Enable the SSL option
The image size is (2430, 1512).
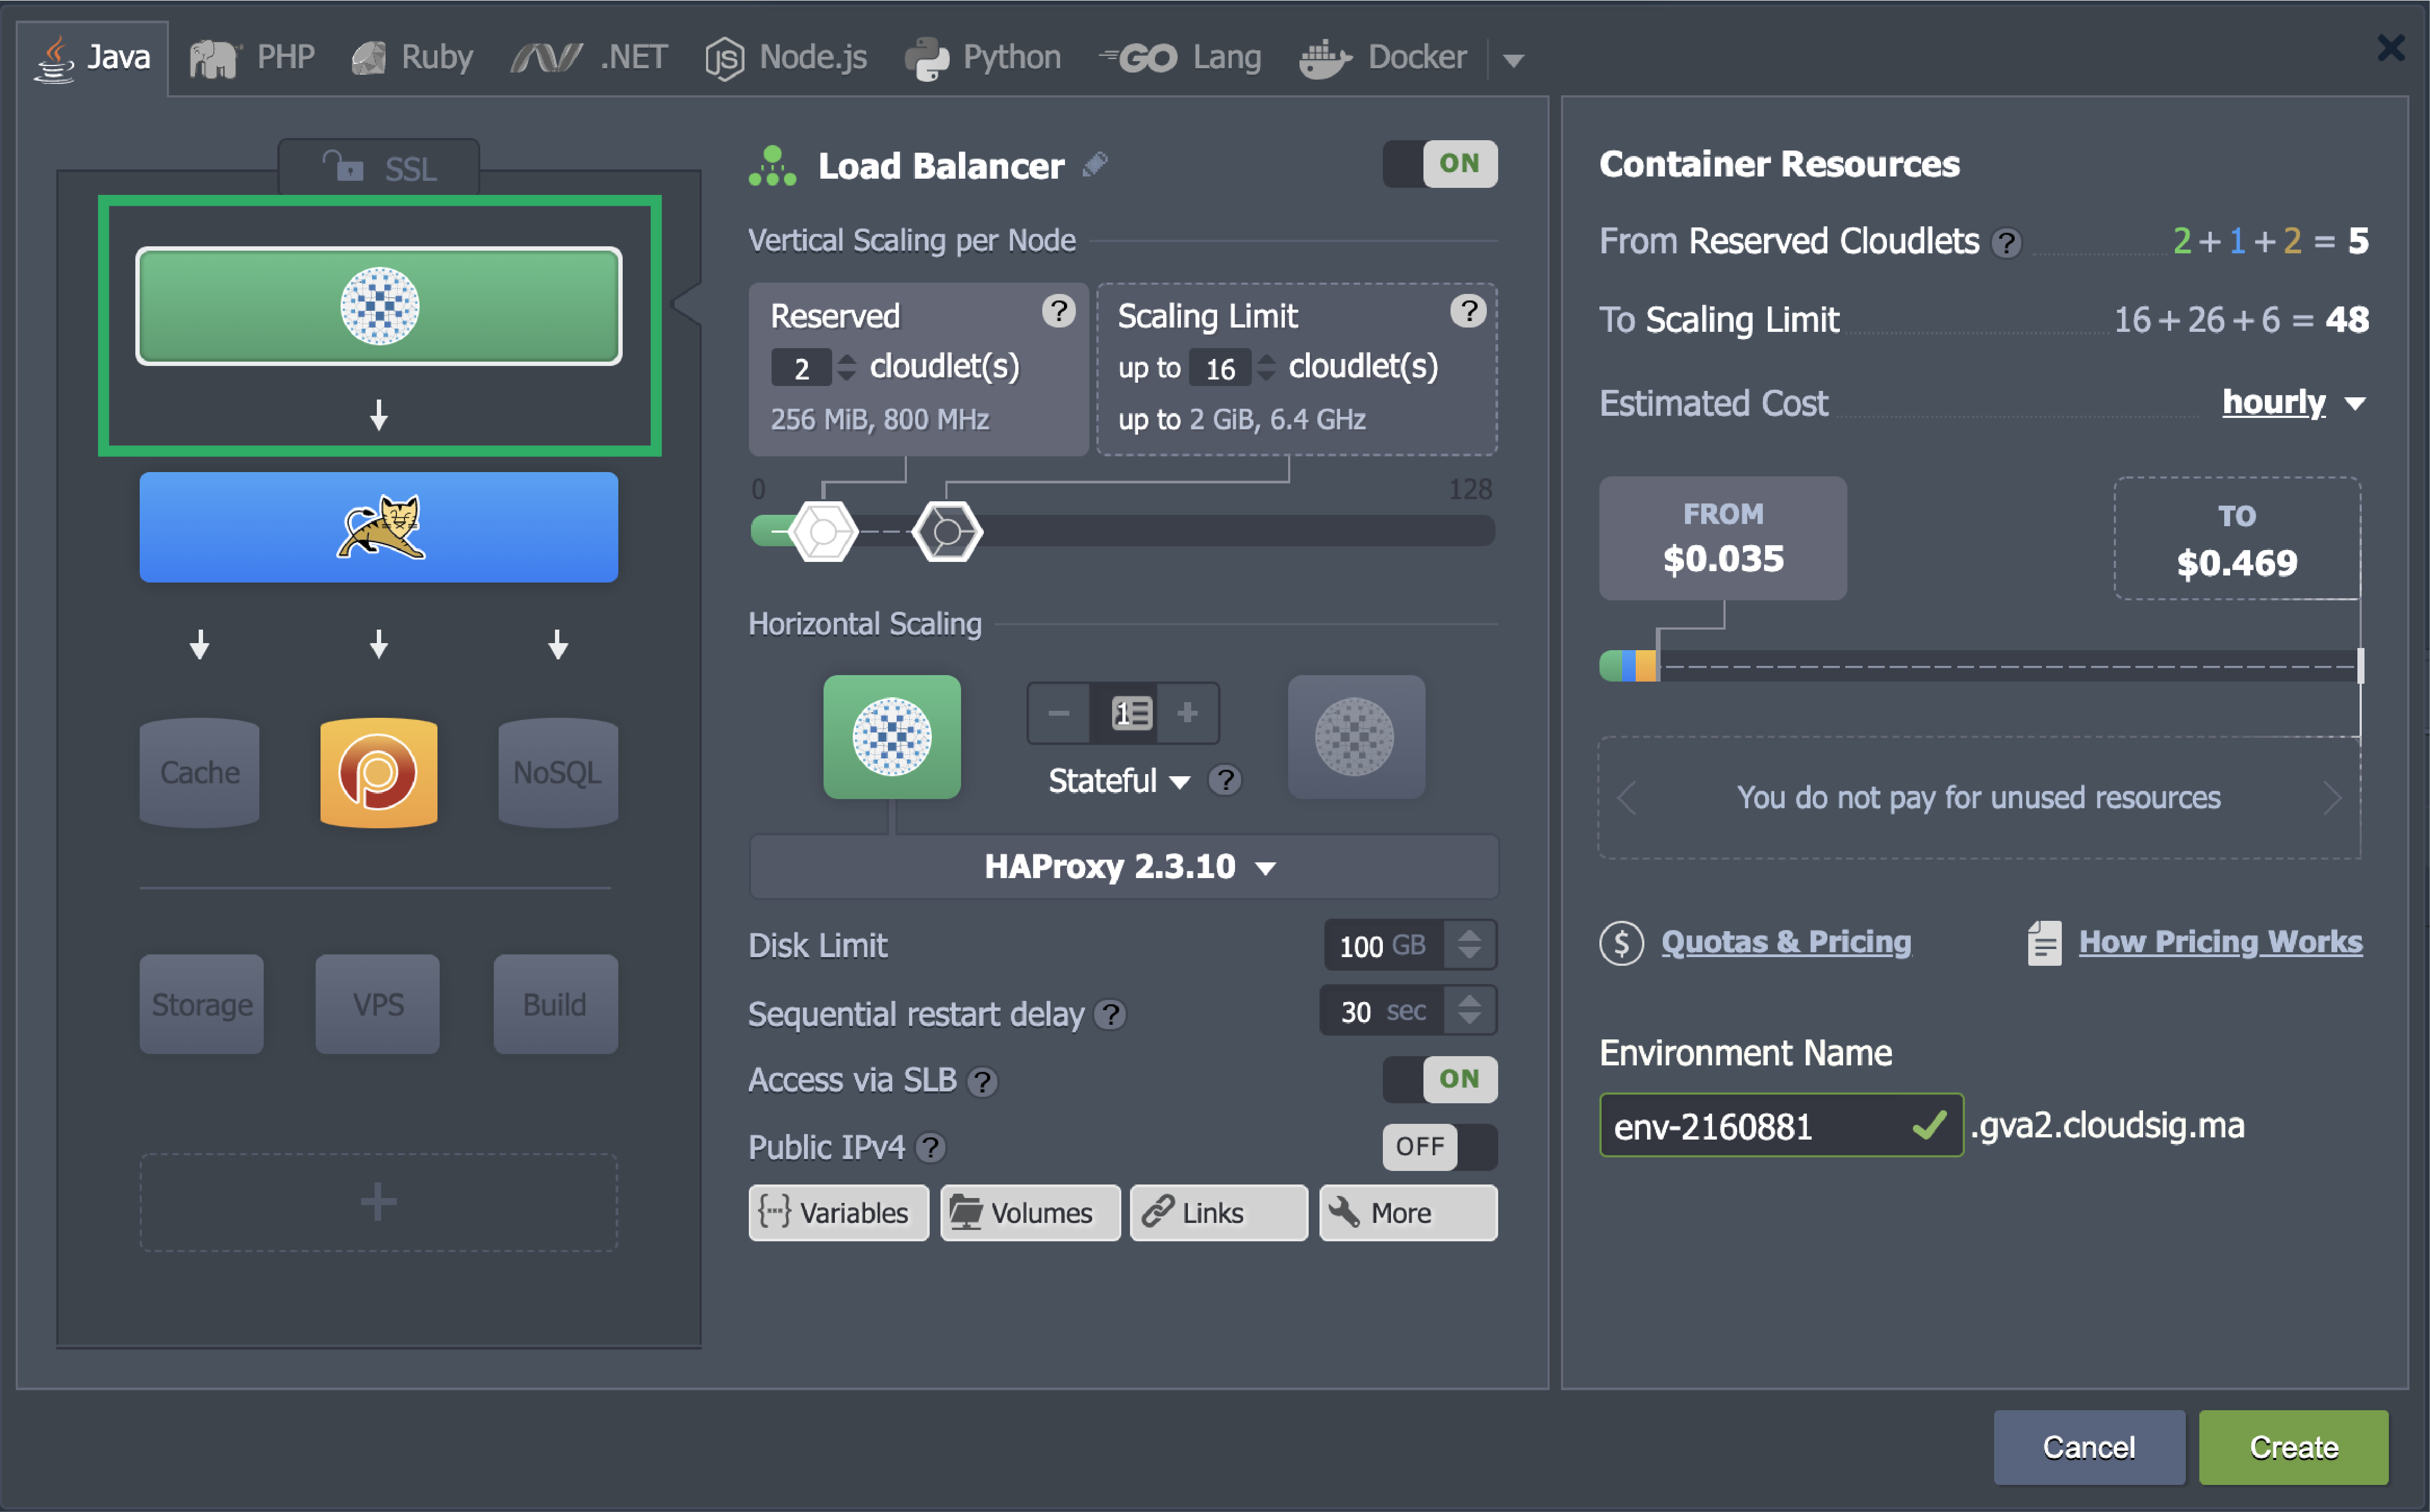click(379, 167)
